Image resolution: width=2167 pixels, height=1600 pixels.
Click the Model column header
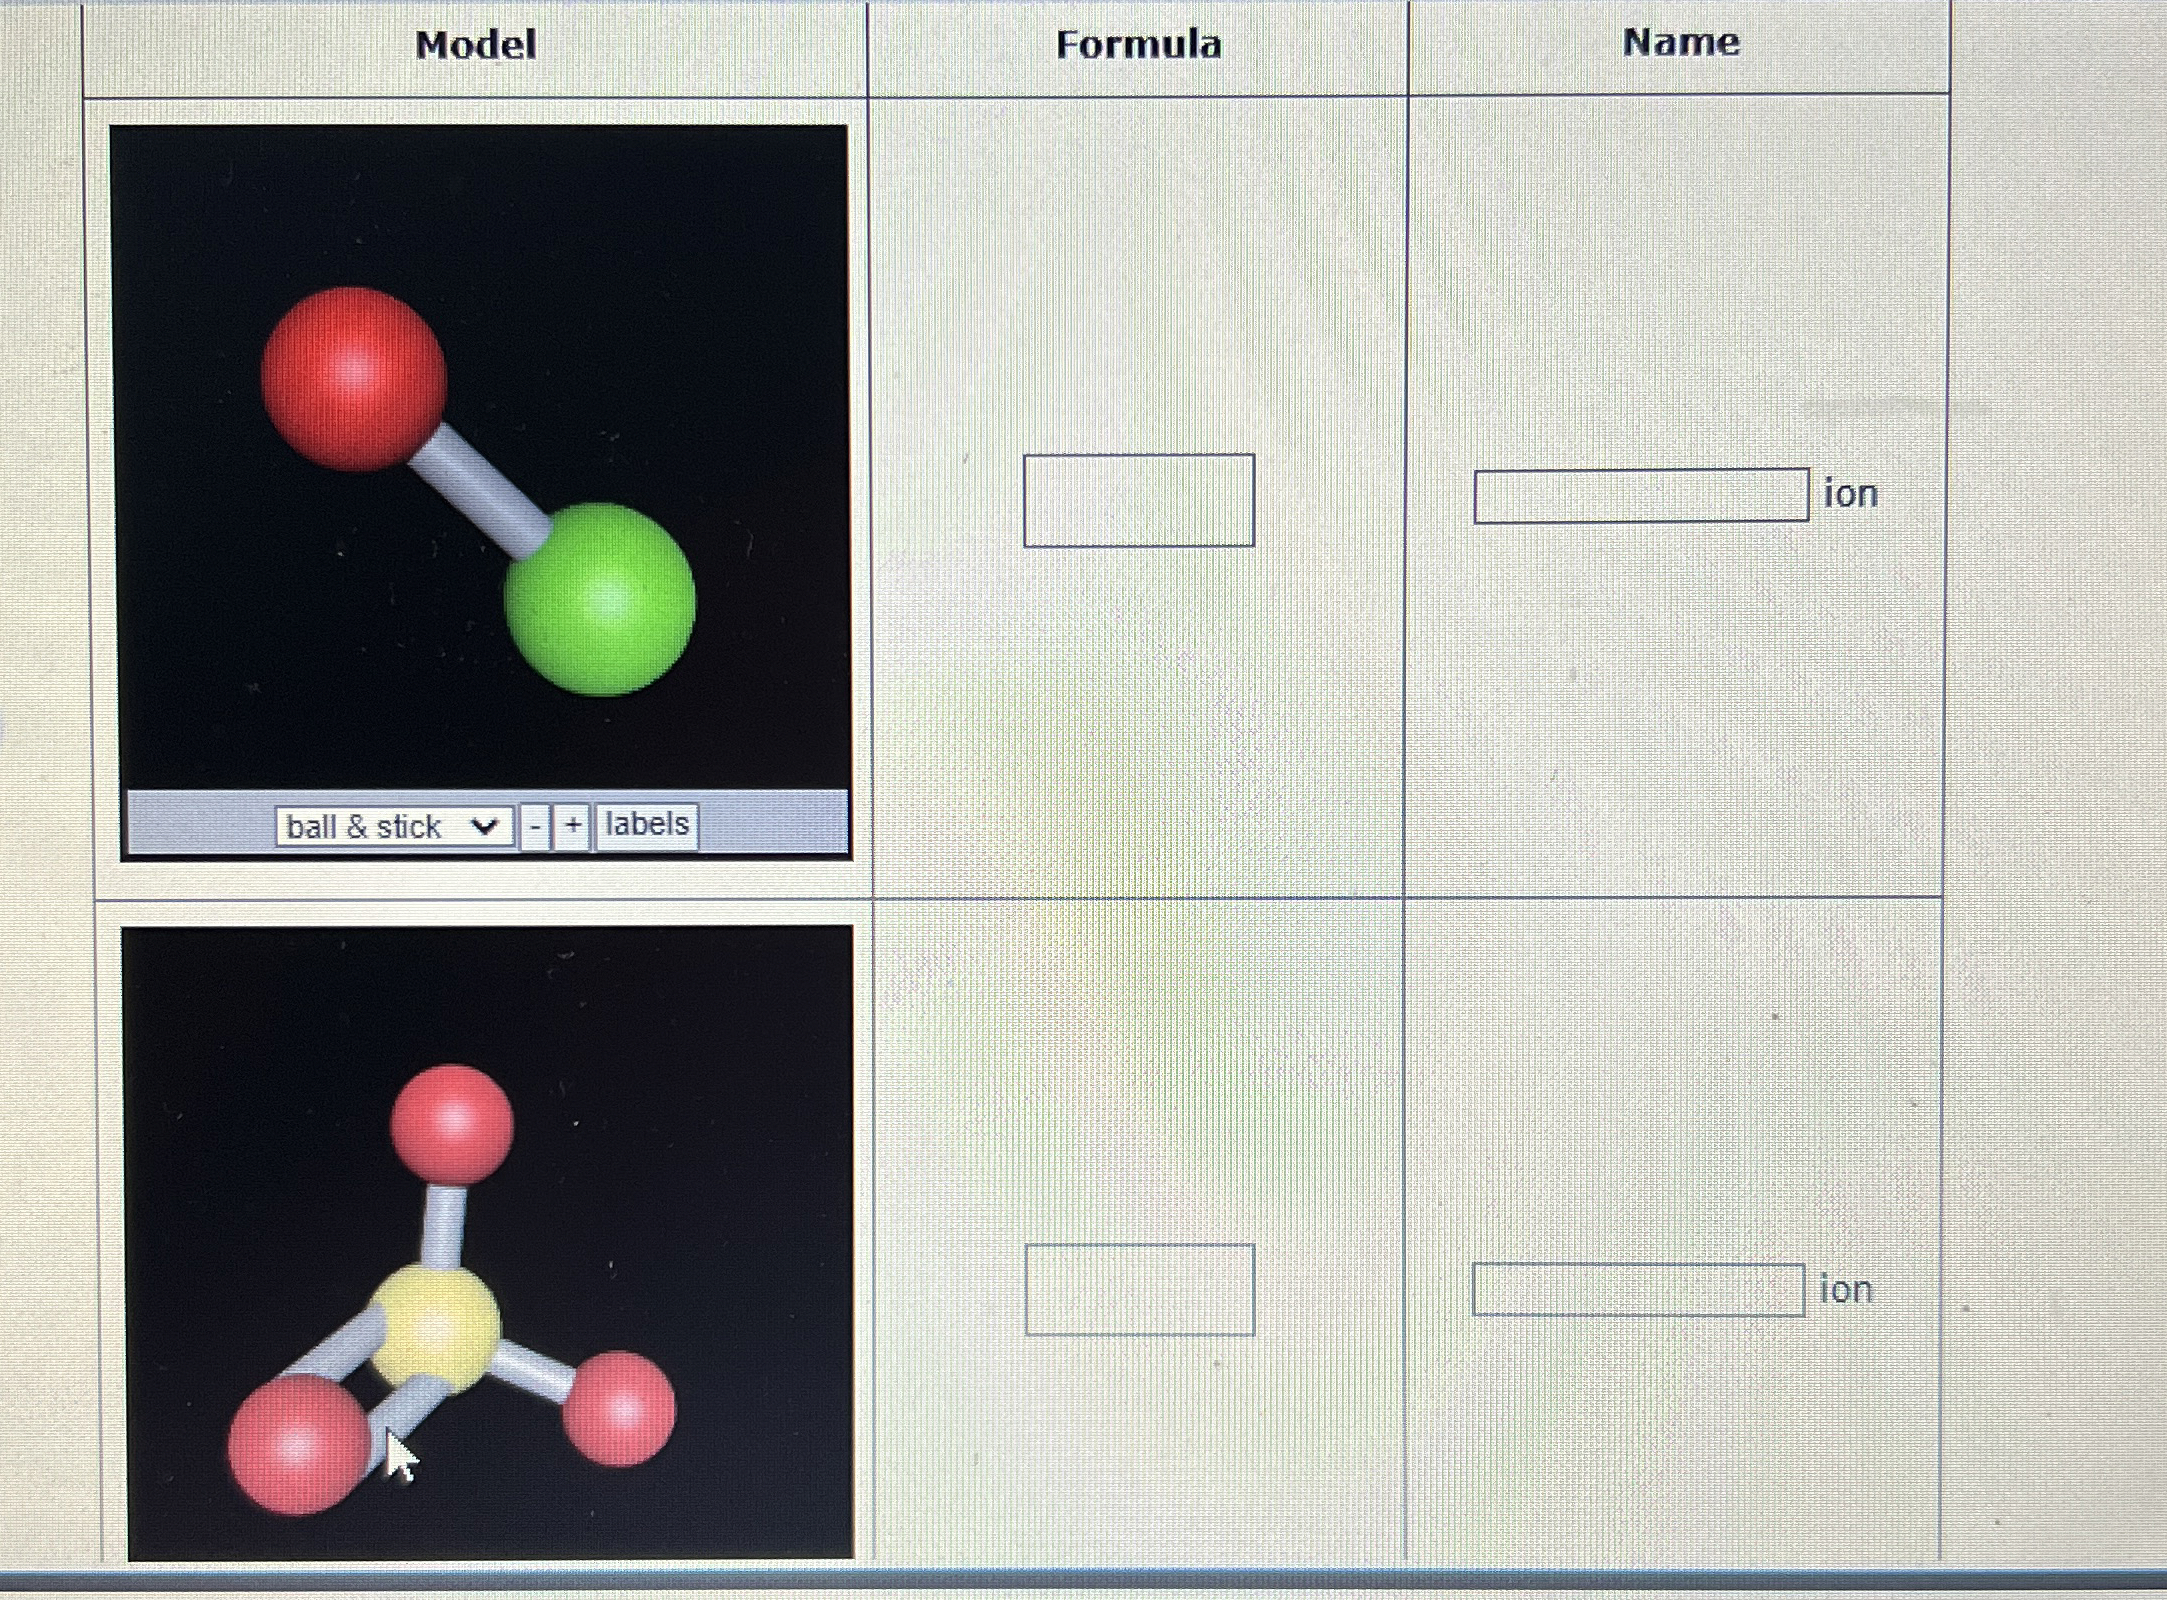[476, 45]
